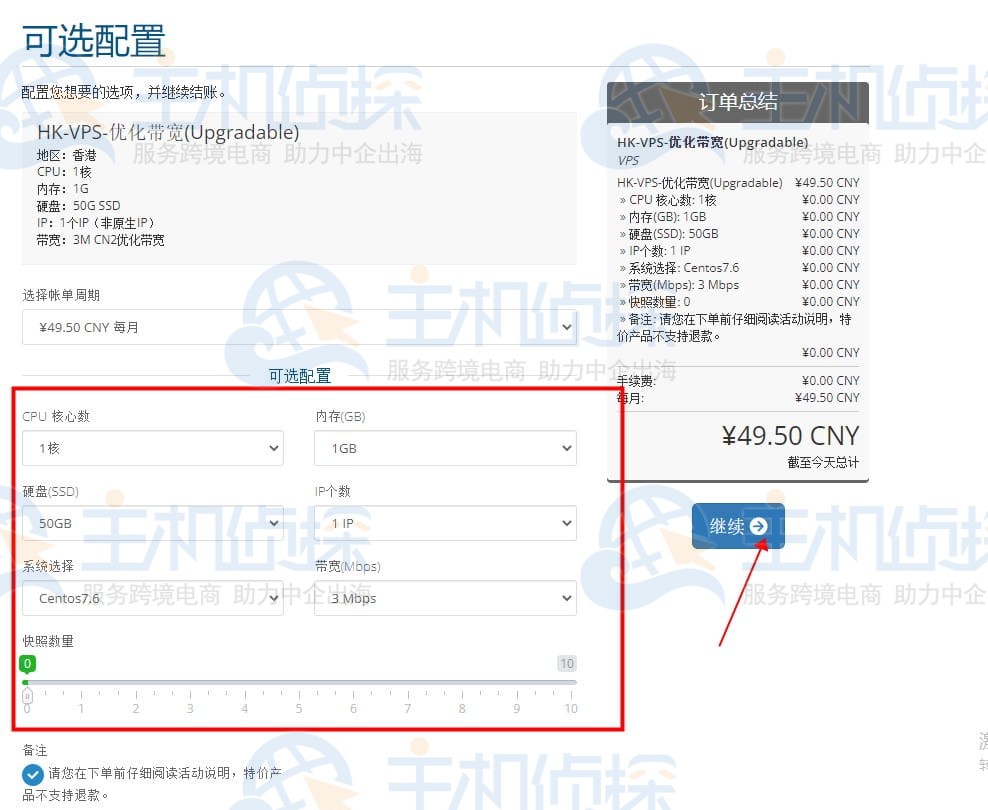Open the IP个数 dropdown
Image resolution: width=988 pixels, height=810 pixels.
point(445,523)
